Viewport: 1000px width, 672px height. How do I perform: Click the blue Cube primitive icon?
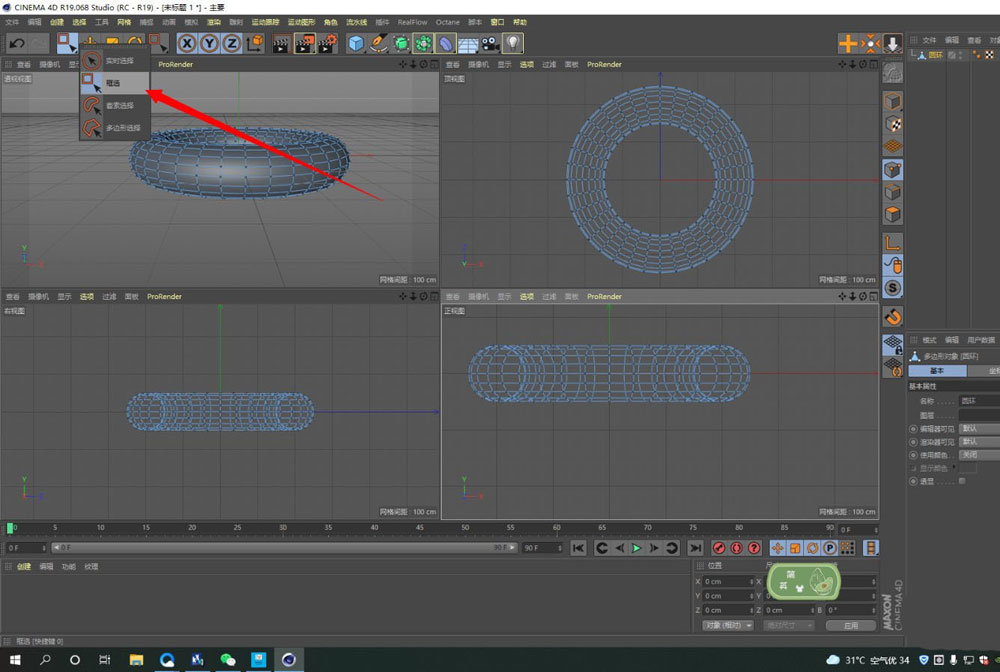coord(356,43)
